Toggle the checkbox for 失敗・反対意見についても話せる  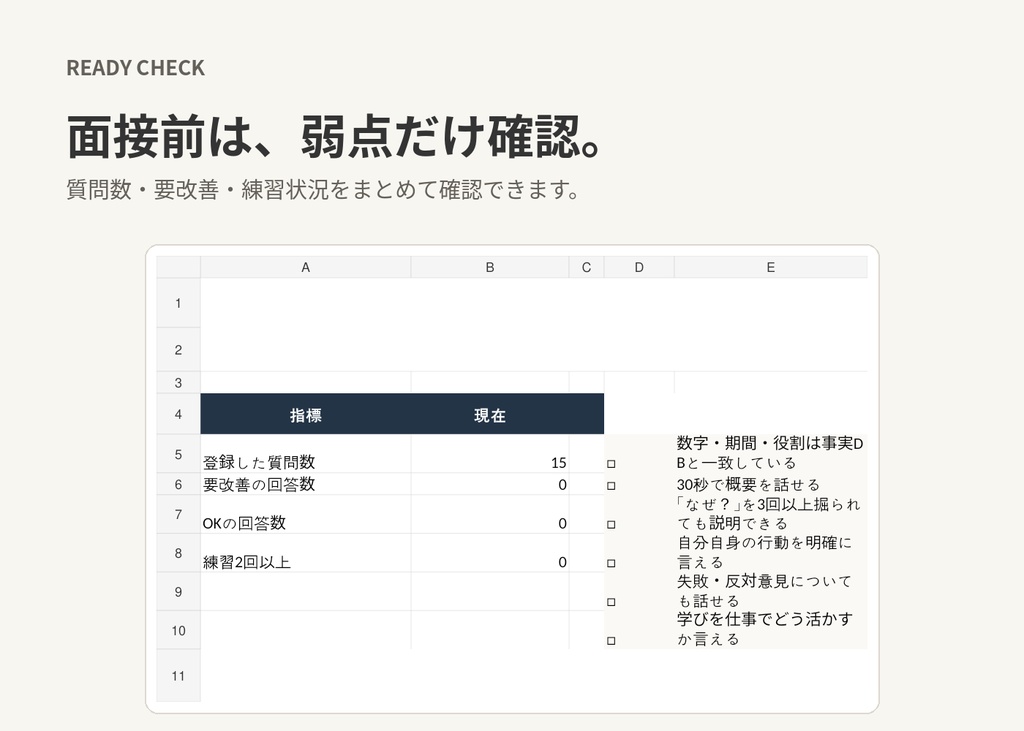(x=611, y=602)
